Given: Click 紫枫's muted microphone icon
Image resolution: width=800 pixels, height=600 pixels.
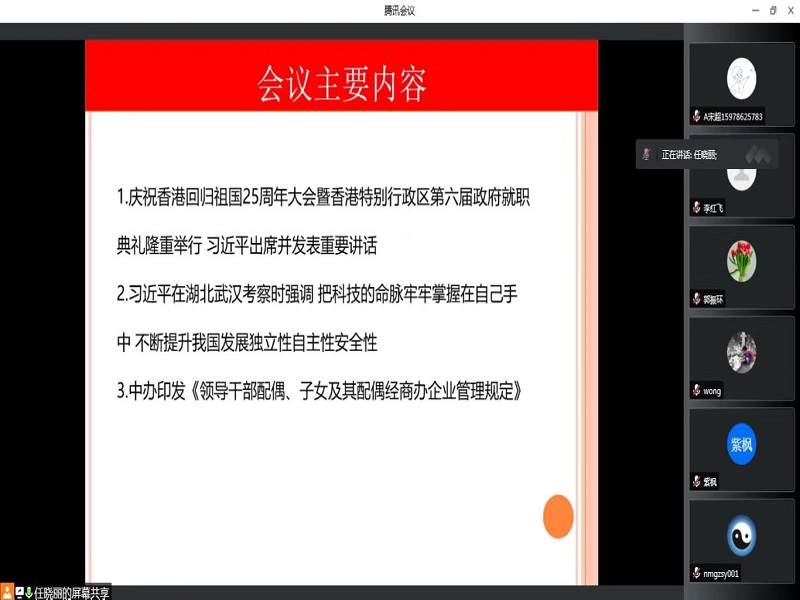Looking at the screenshot, I should point(696,482).
